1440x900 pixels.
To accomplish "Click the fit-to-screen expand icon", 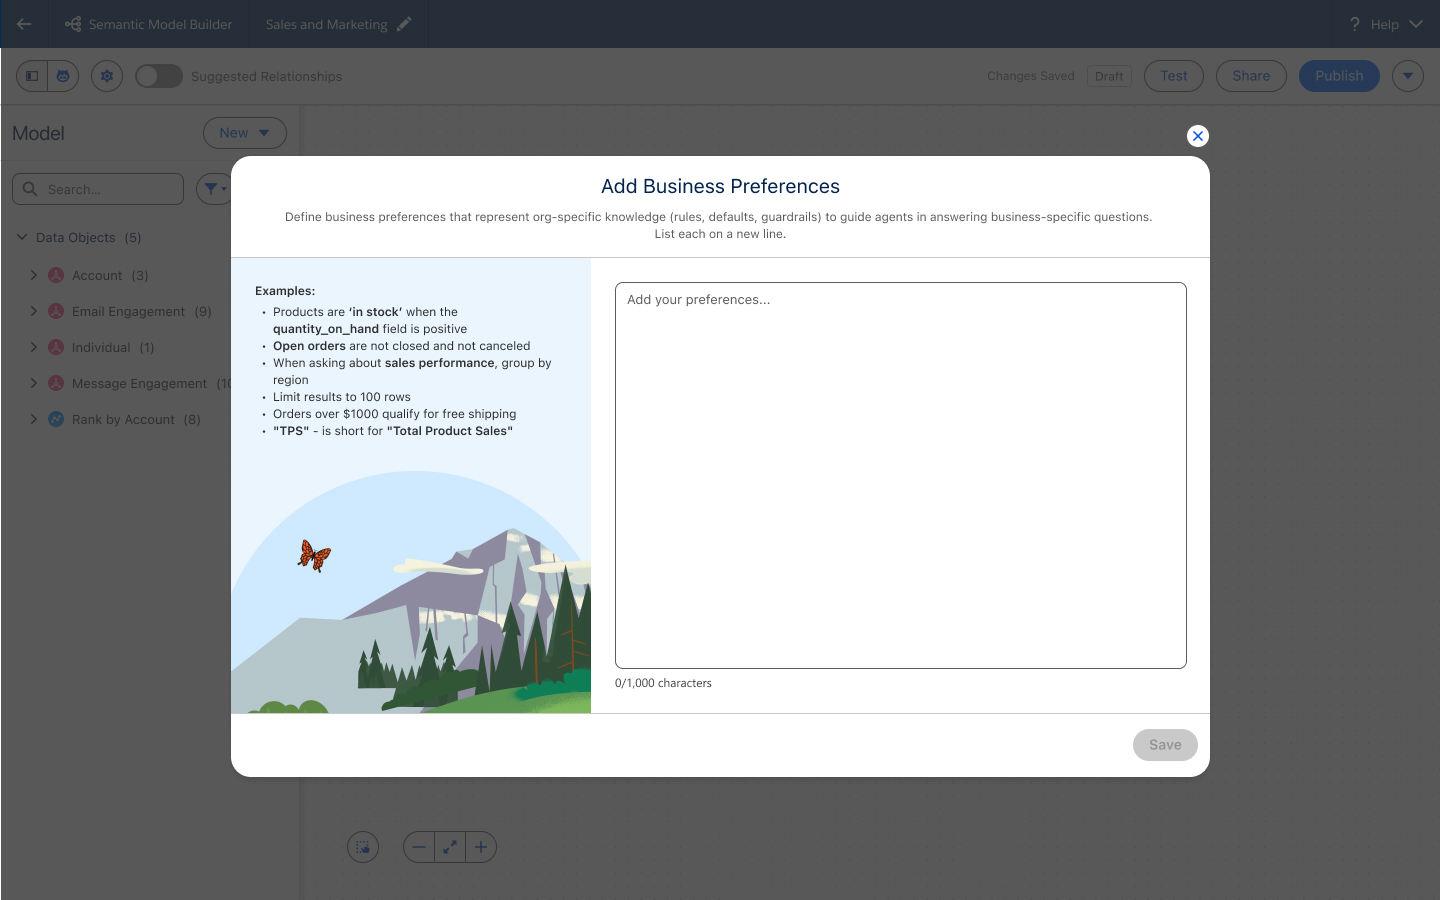I will click(x=450, y=847).
